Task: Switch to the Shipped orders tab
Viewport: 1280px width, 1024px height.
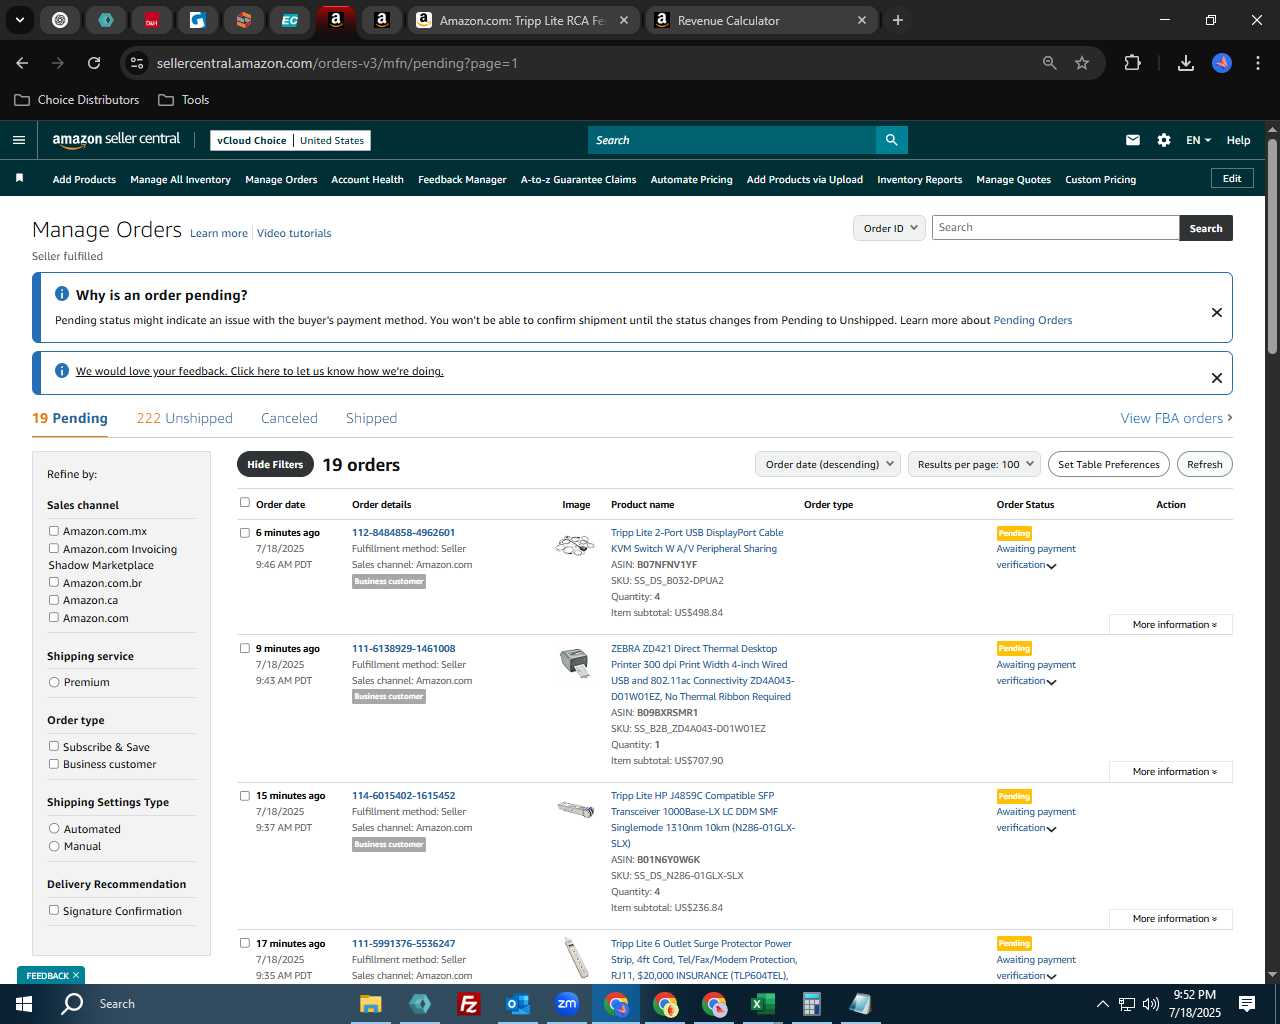Action: point(371,418)
